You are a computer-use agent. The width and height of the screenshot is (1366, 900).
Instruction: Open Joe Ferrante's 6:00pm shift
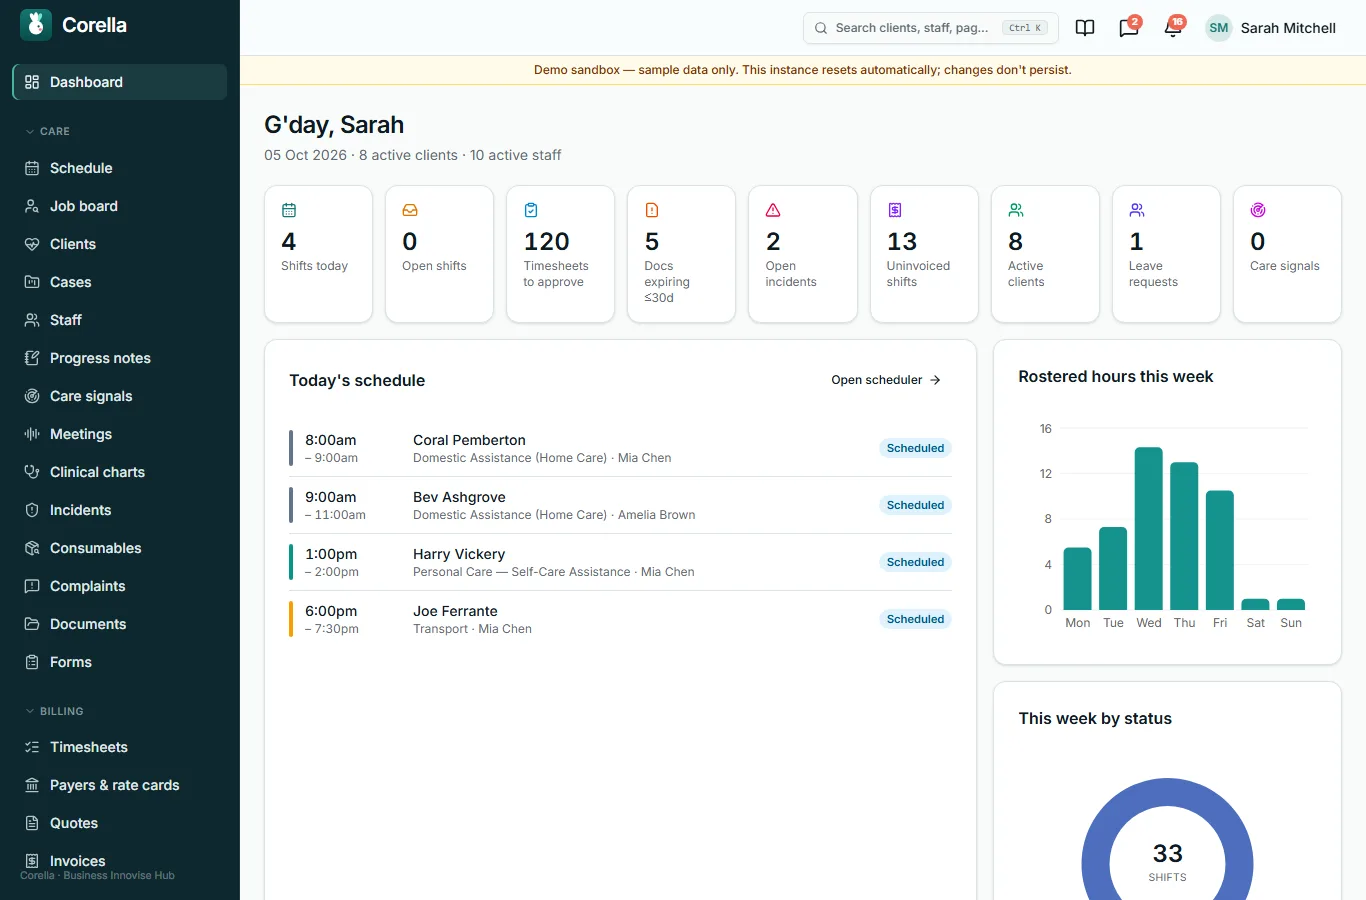pos(620,619)
